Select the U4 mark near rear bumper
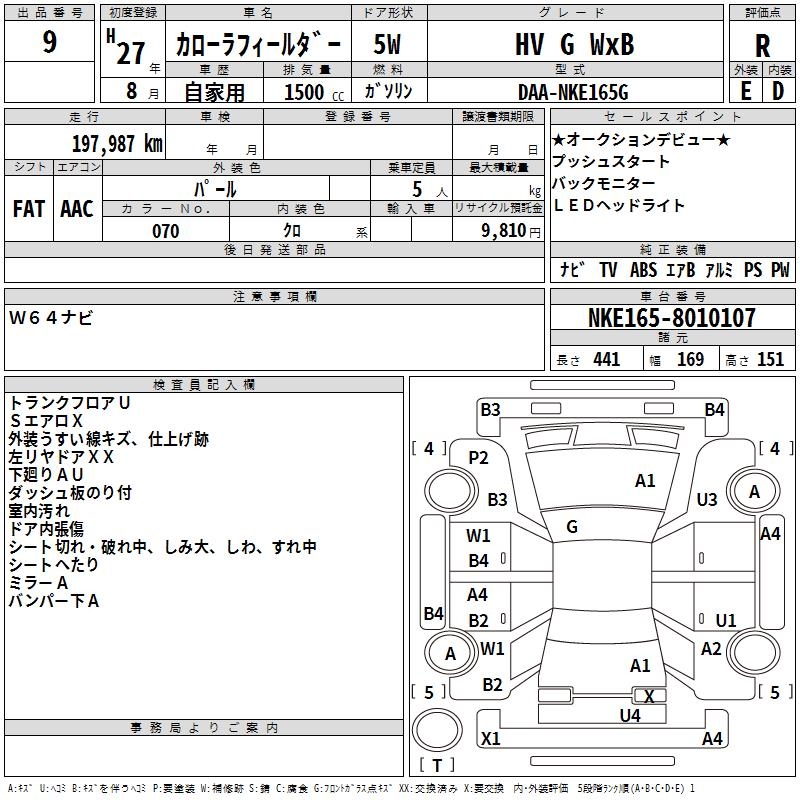 point(629,715)
